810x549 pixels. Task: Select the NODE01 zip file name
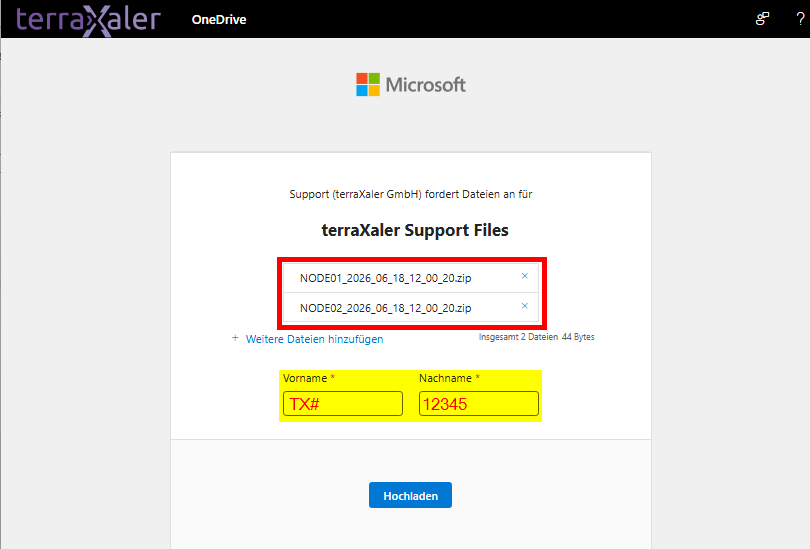coord(385,278)
